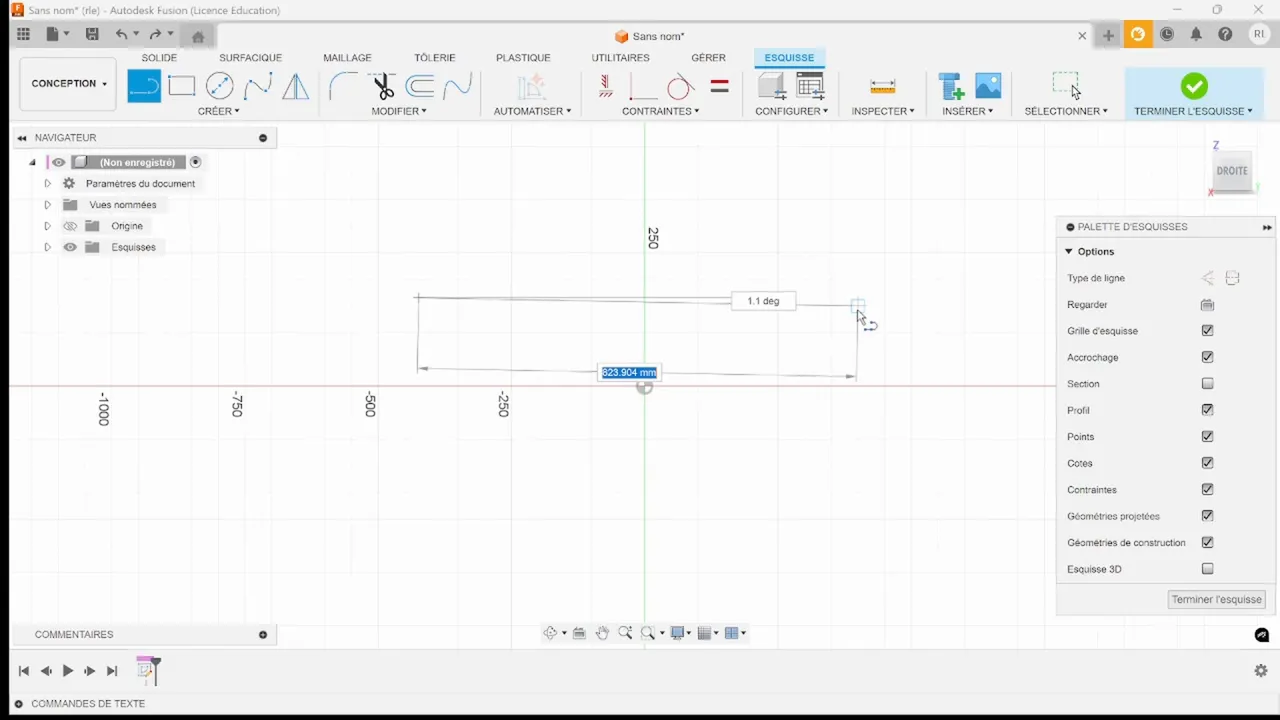Open the CONTRAINTES dropdown menu

tap(660, 111)
